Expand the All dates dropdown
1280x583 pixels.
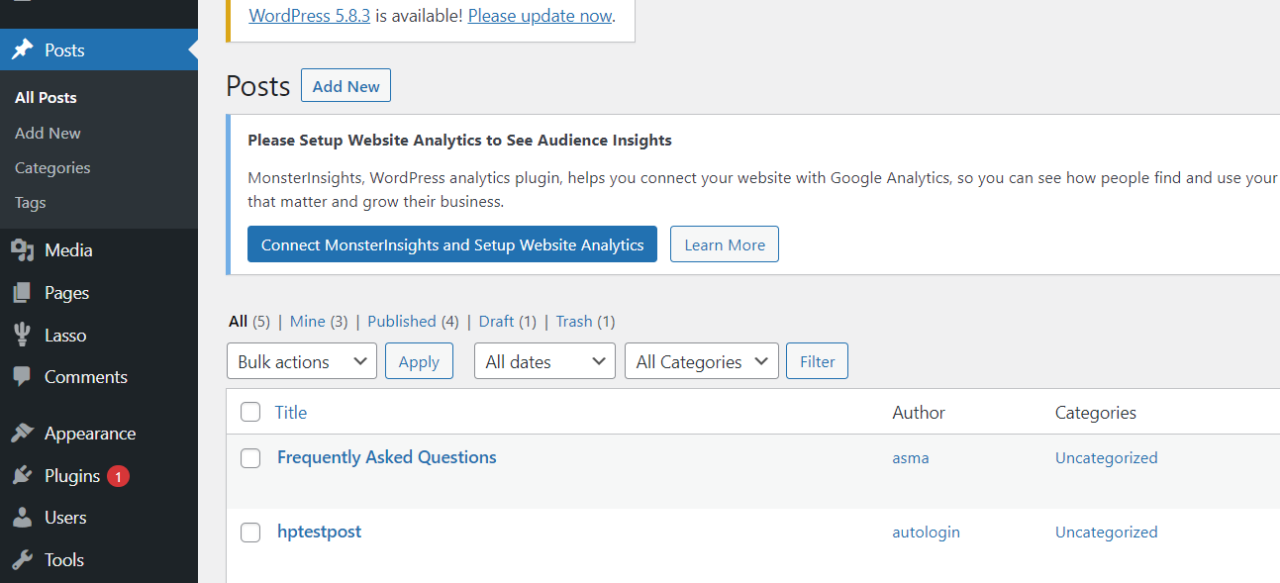[545, 362]
